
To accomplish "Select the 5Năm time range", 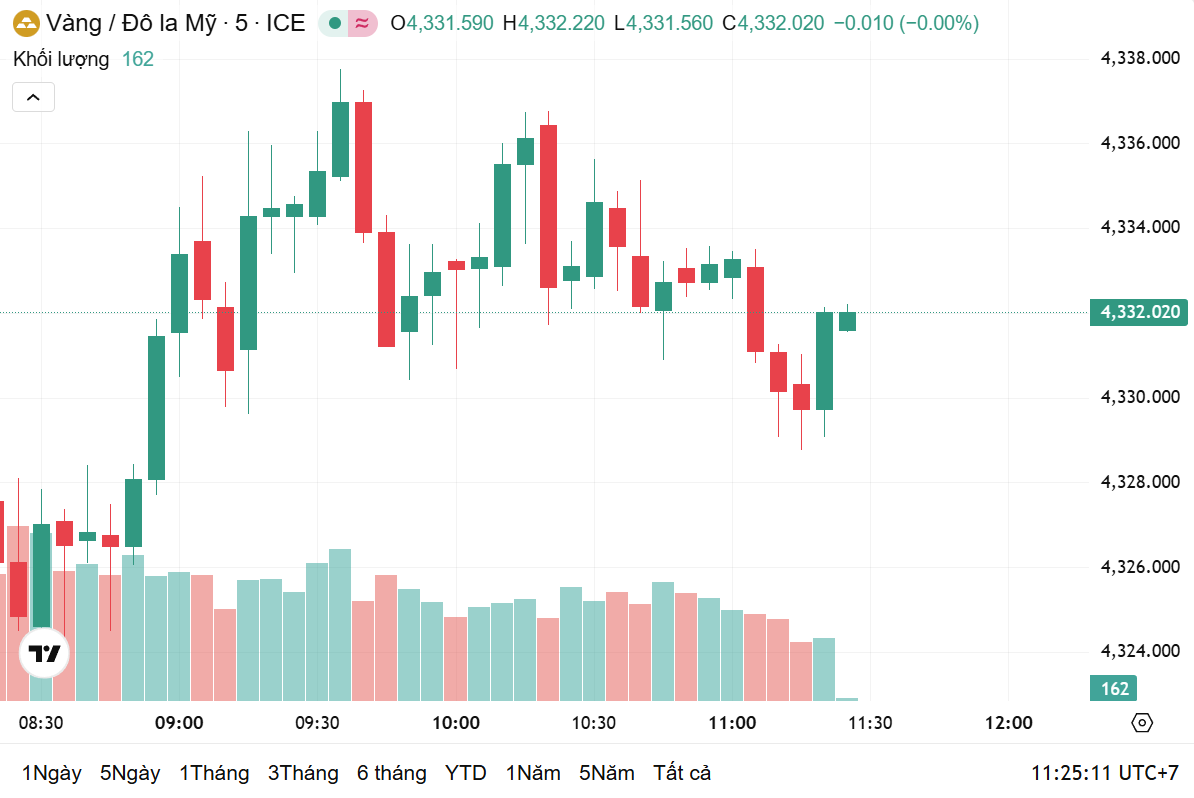I will (606, 773).
